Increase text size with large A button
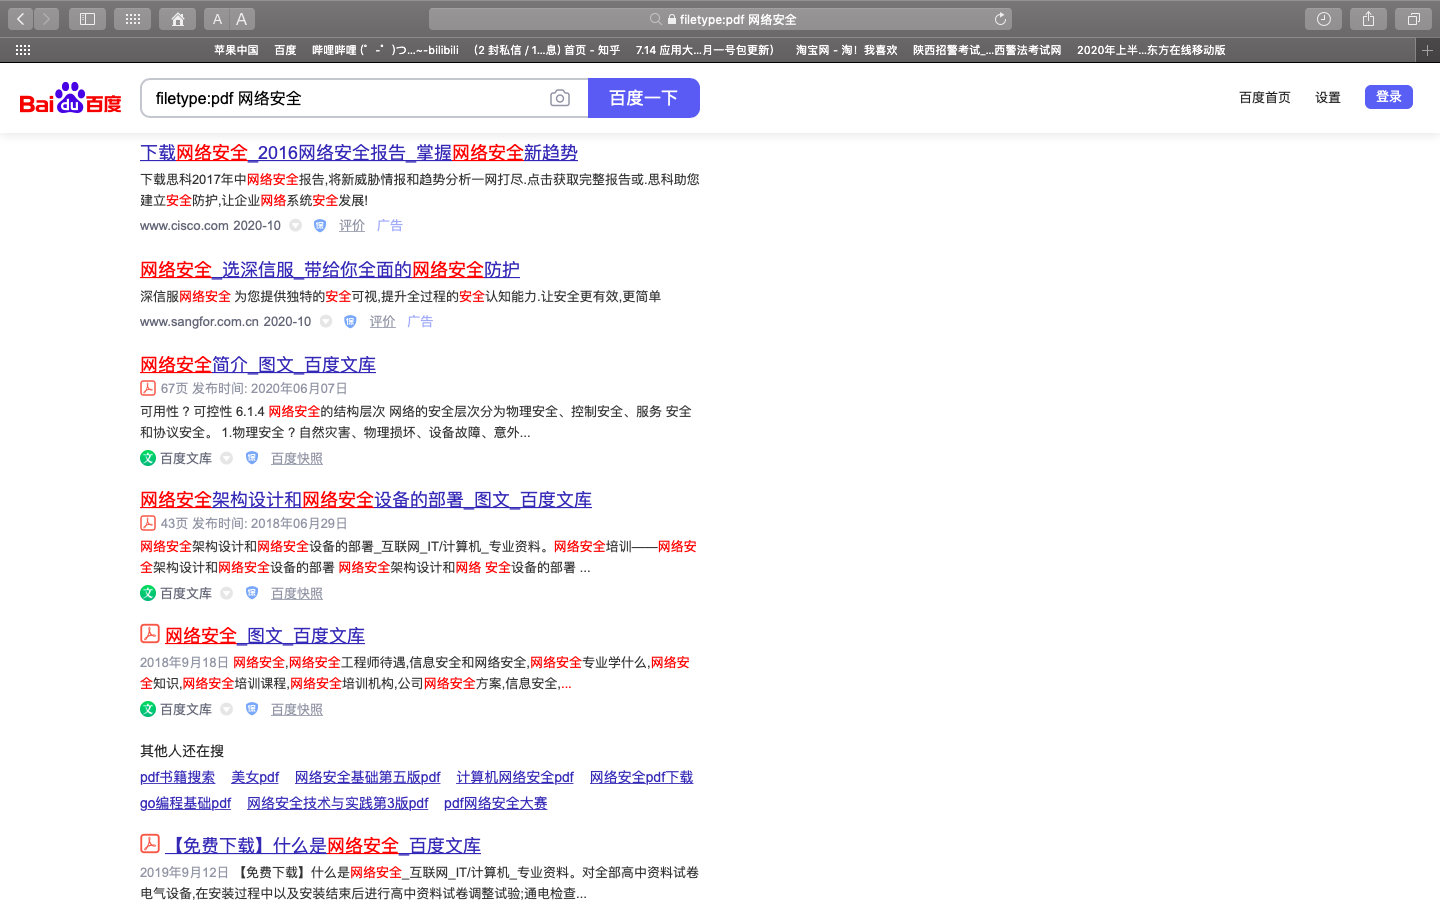The width and height of the screenshot is (1440, 900). pos(242,19)
